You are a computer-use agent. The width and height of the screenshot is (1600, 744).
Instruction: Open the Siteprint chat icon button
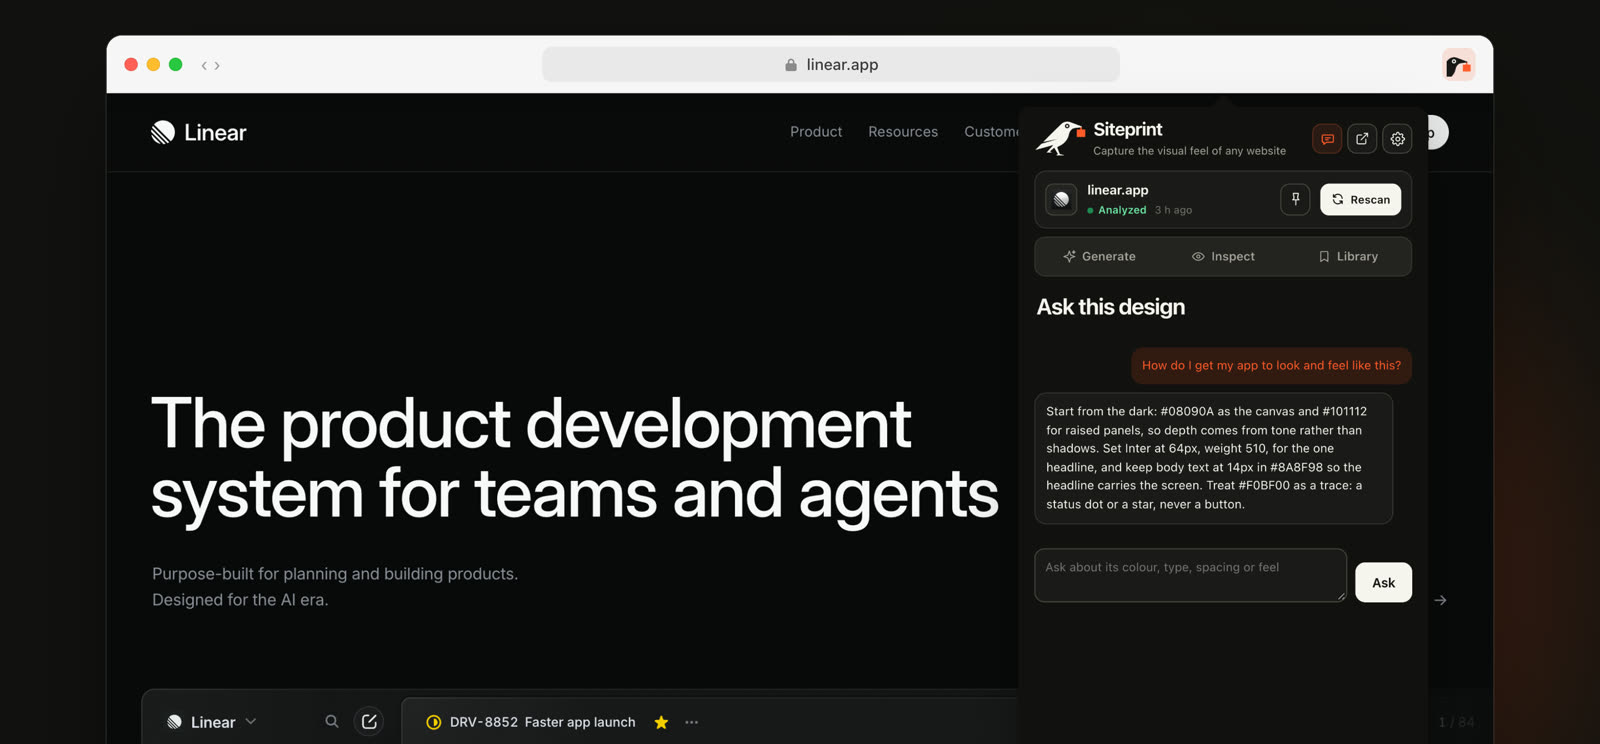click(x=1327, y=139)
